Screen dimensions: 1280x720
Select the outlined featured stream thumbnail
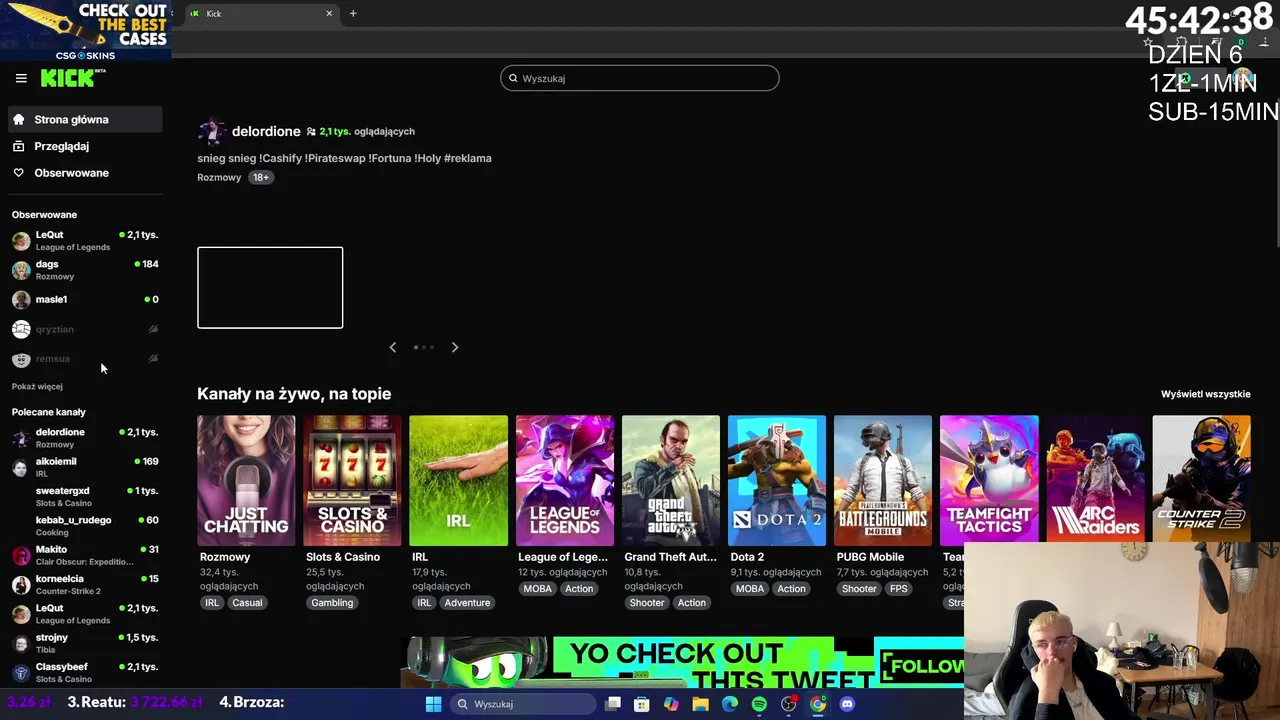point(270,287)
